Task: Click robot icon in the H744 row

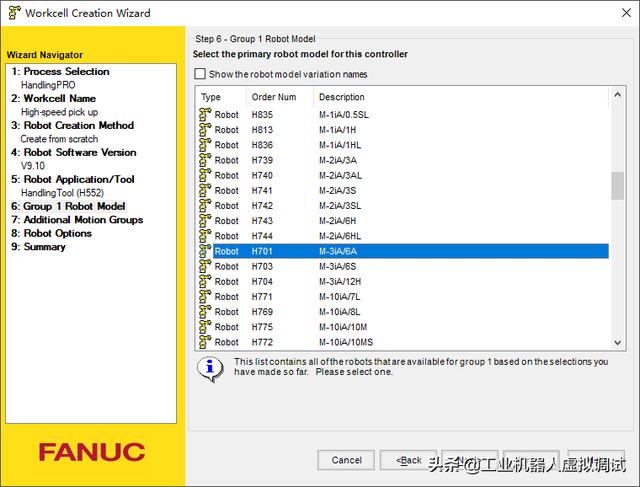Action: point(205,236)
